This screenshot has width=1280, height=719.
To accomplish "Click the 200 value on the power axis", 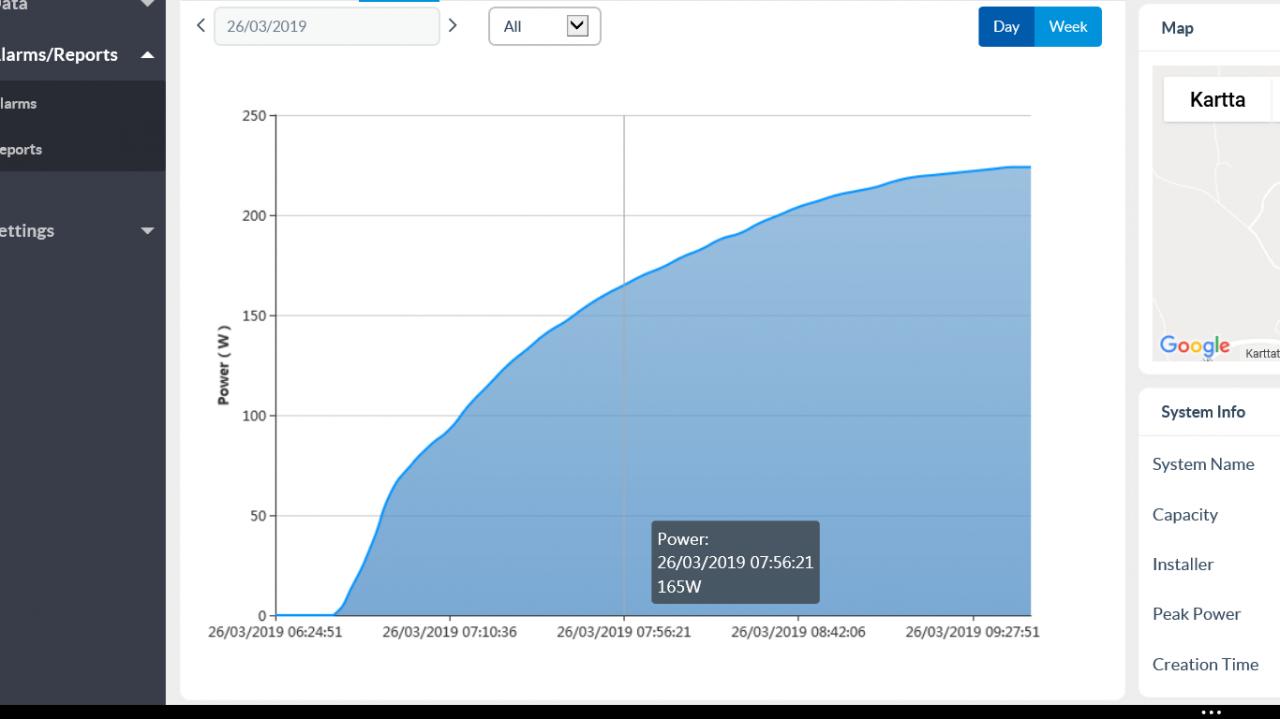I will [254, 216].
